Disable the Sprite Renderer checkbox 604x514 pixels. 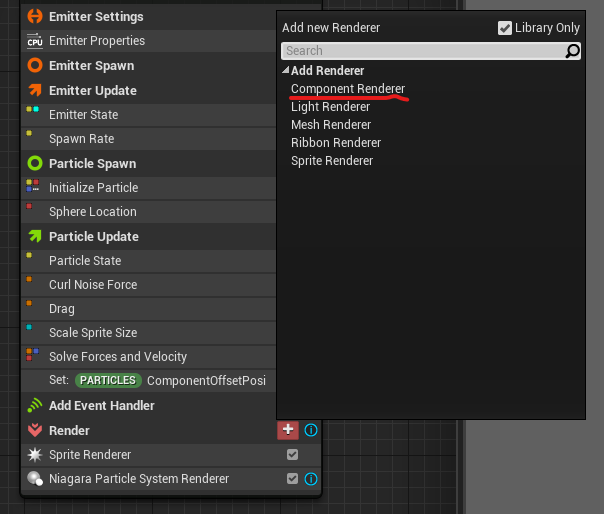pos(292,455)
